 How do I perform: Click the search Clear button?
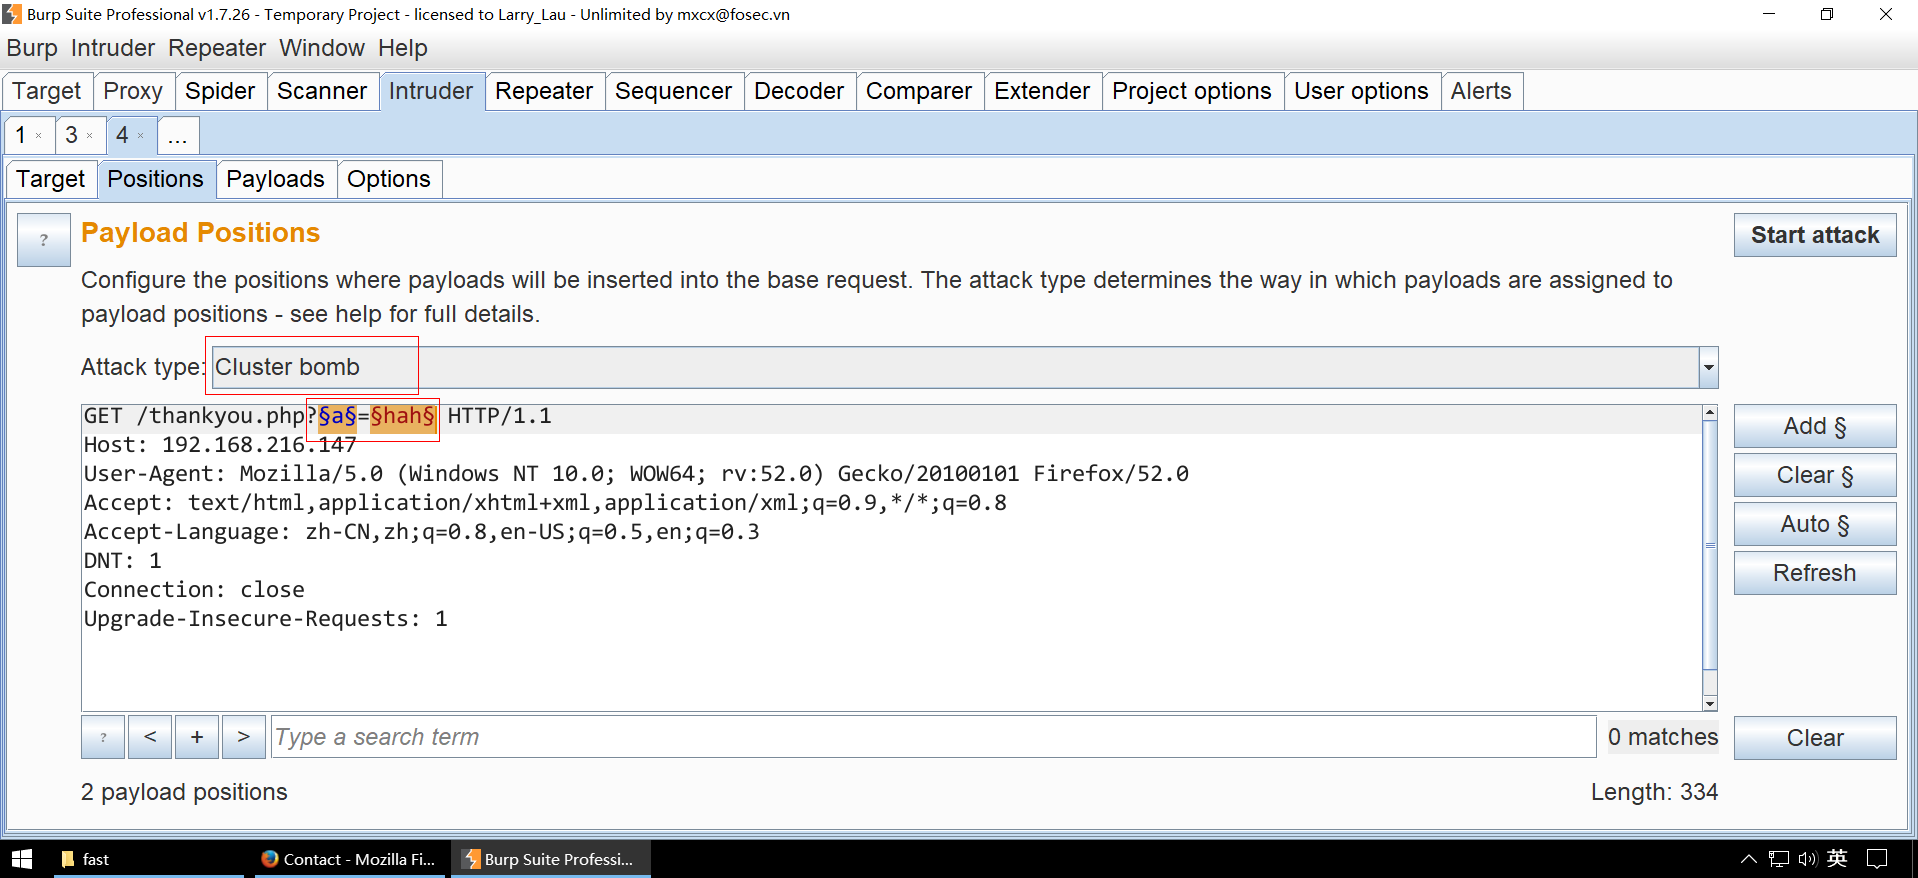[x=1815, y=738]
